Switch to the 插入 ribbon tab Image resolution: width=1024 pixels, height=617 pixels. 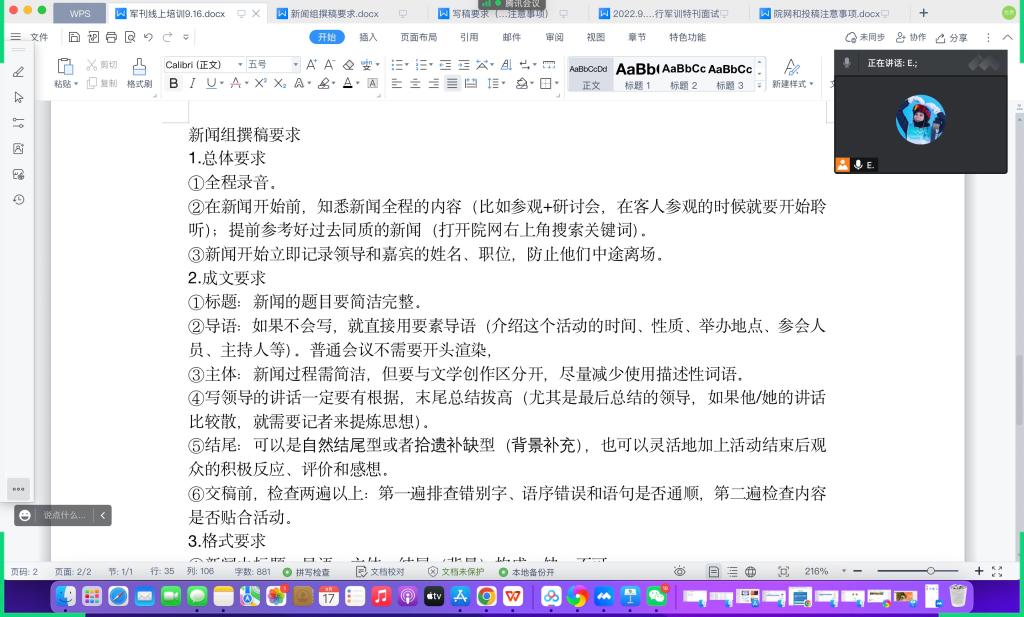[368, 37]
